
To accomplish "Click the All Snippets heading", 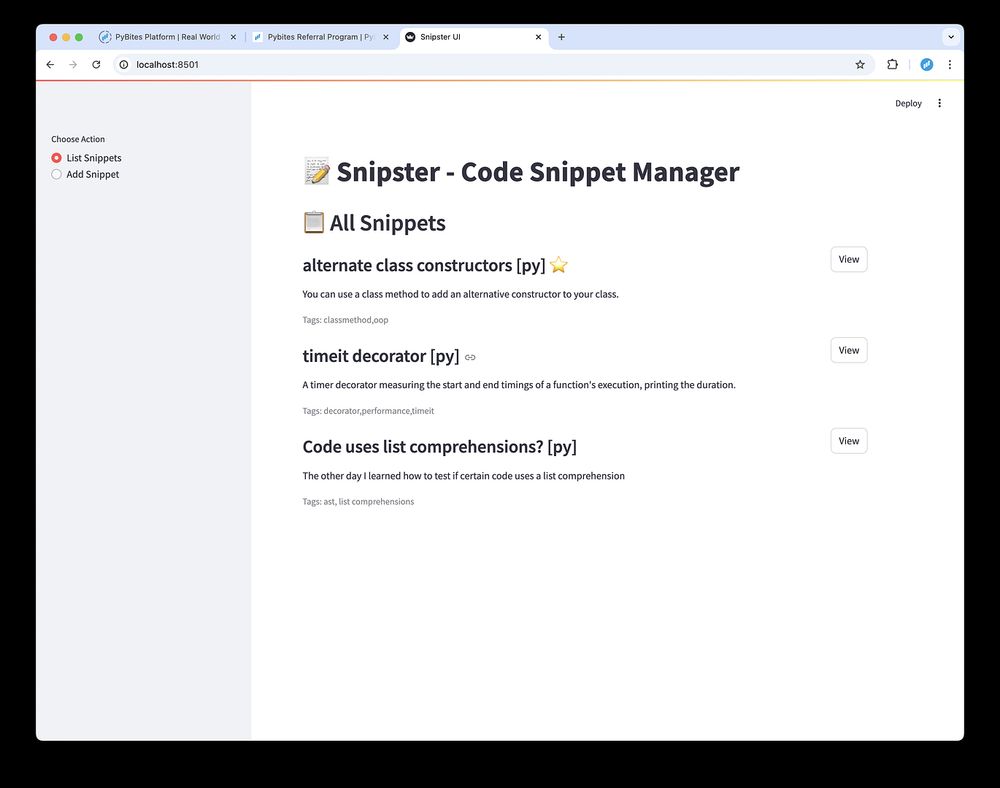I will [x=374, y=223].
